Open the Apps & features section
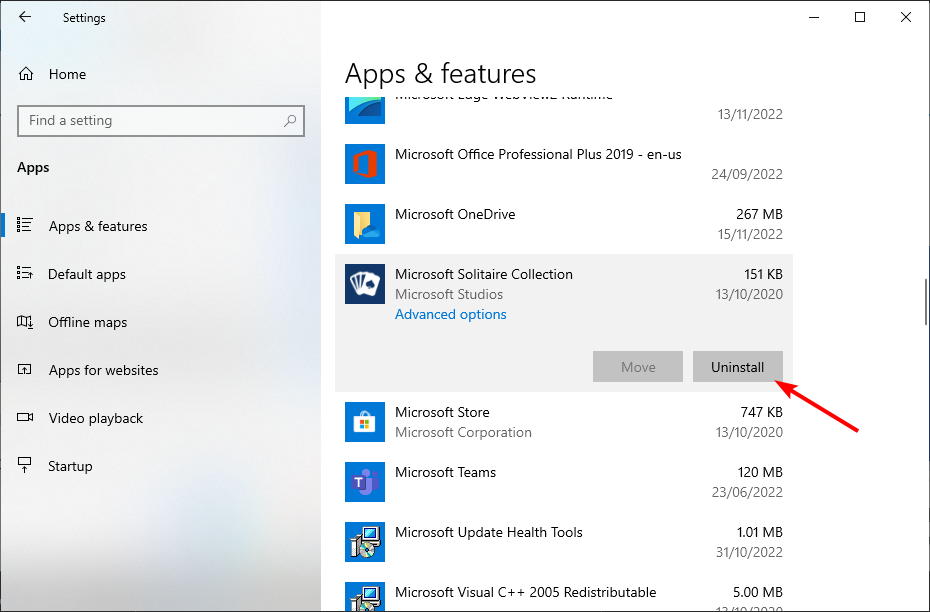Viewport: 930px width, 612px height. pyautogui.click(x=98, y=226)
